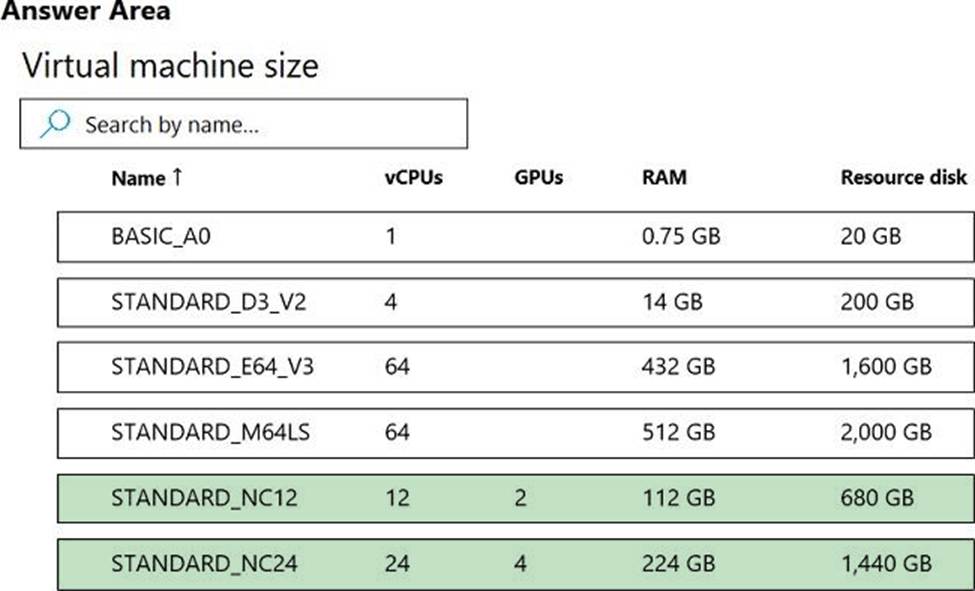Image resolution: width=975 pixels, height=591 pixels.
Task: Select the highlighted STANDARD_NC24 row
Action: (515, 564)
